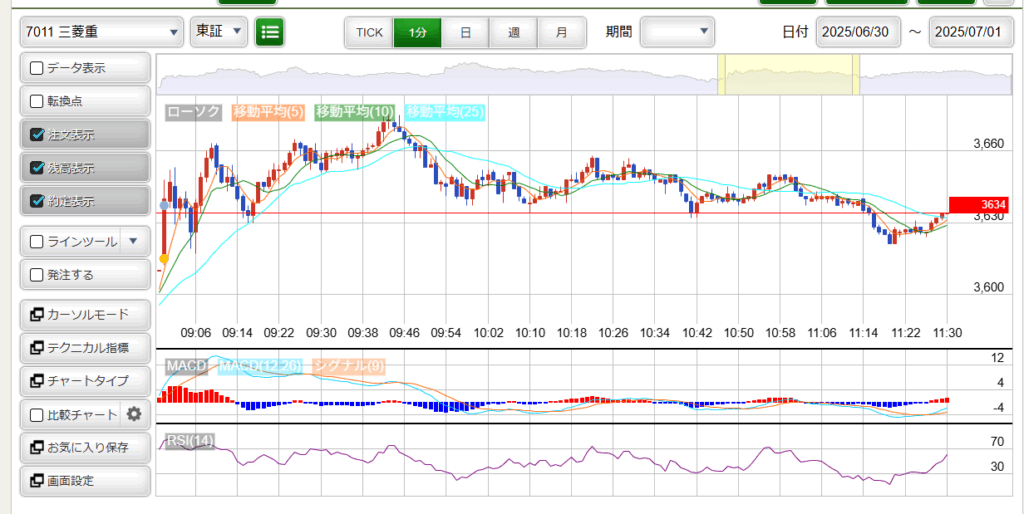Enable the 転換点 checkbox
1024x514 pixels.
pos(37,101)
